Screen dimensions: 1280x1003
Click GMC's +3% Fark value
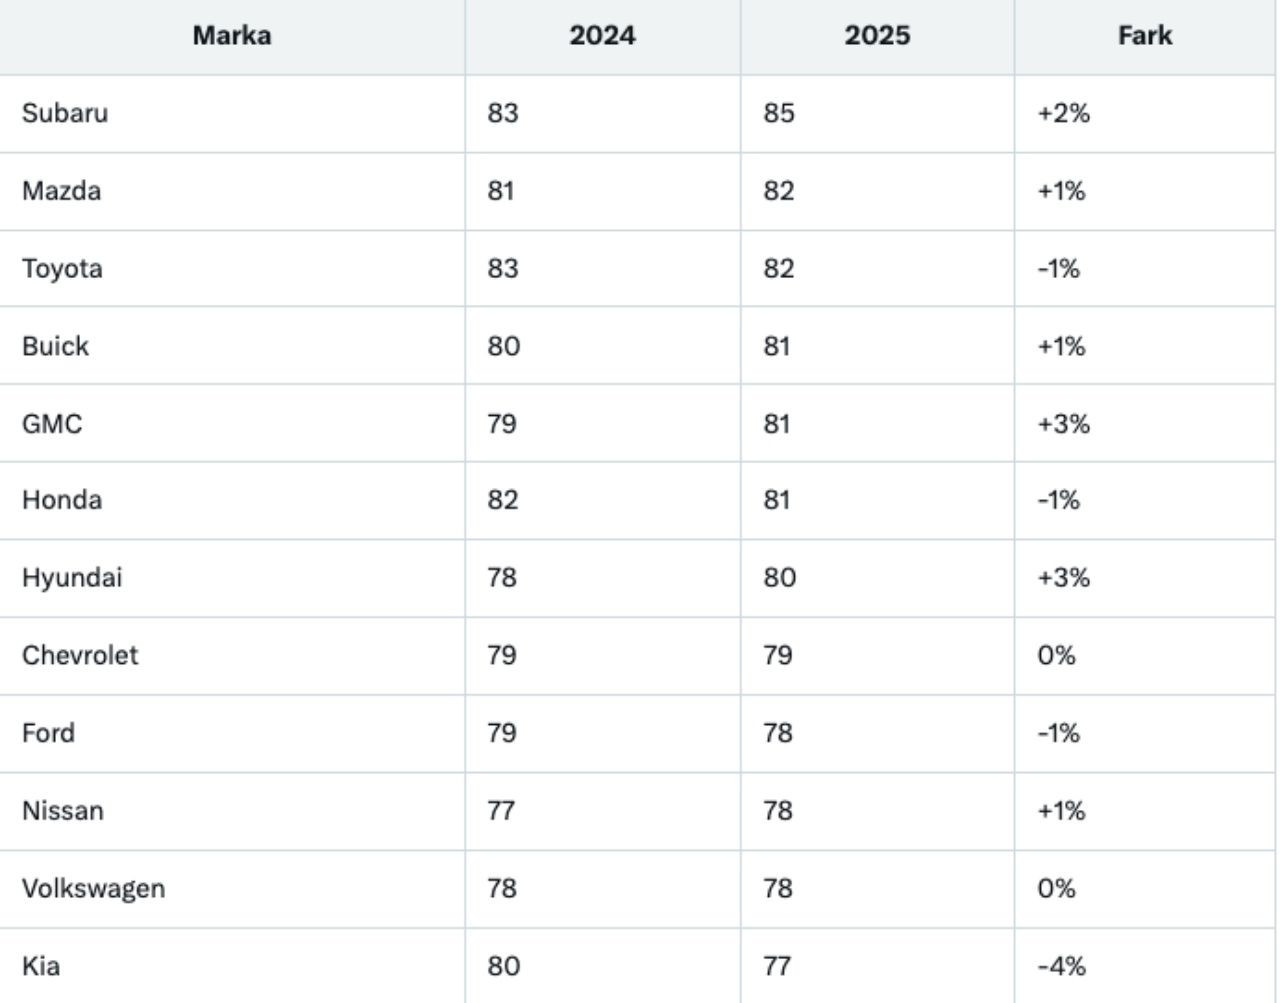(x=1064, y=424)
